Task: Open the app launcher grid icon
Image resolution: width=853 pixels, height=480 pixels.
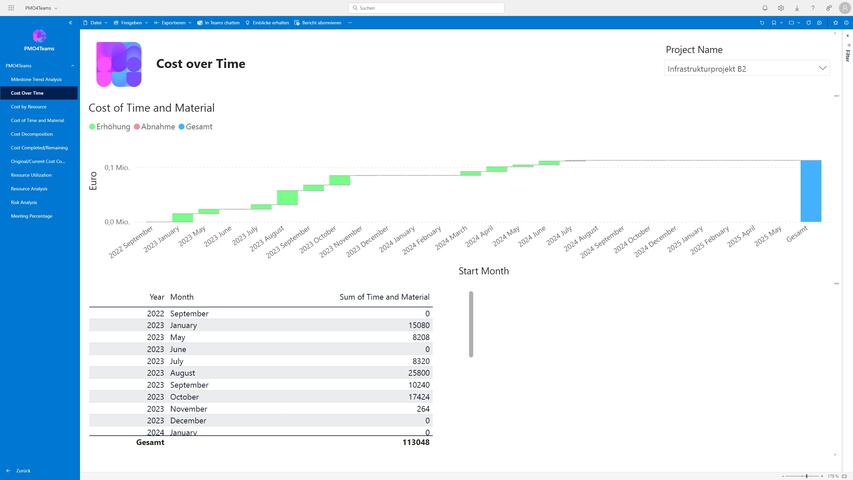Action: tap(9, 8)
